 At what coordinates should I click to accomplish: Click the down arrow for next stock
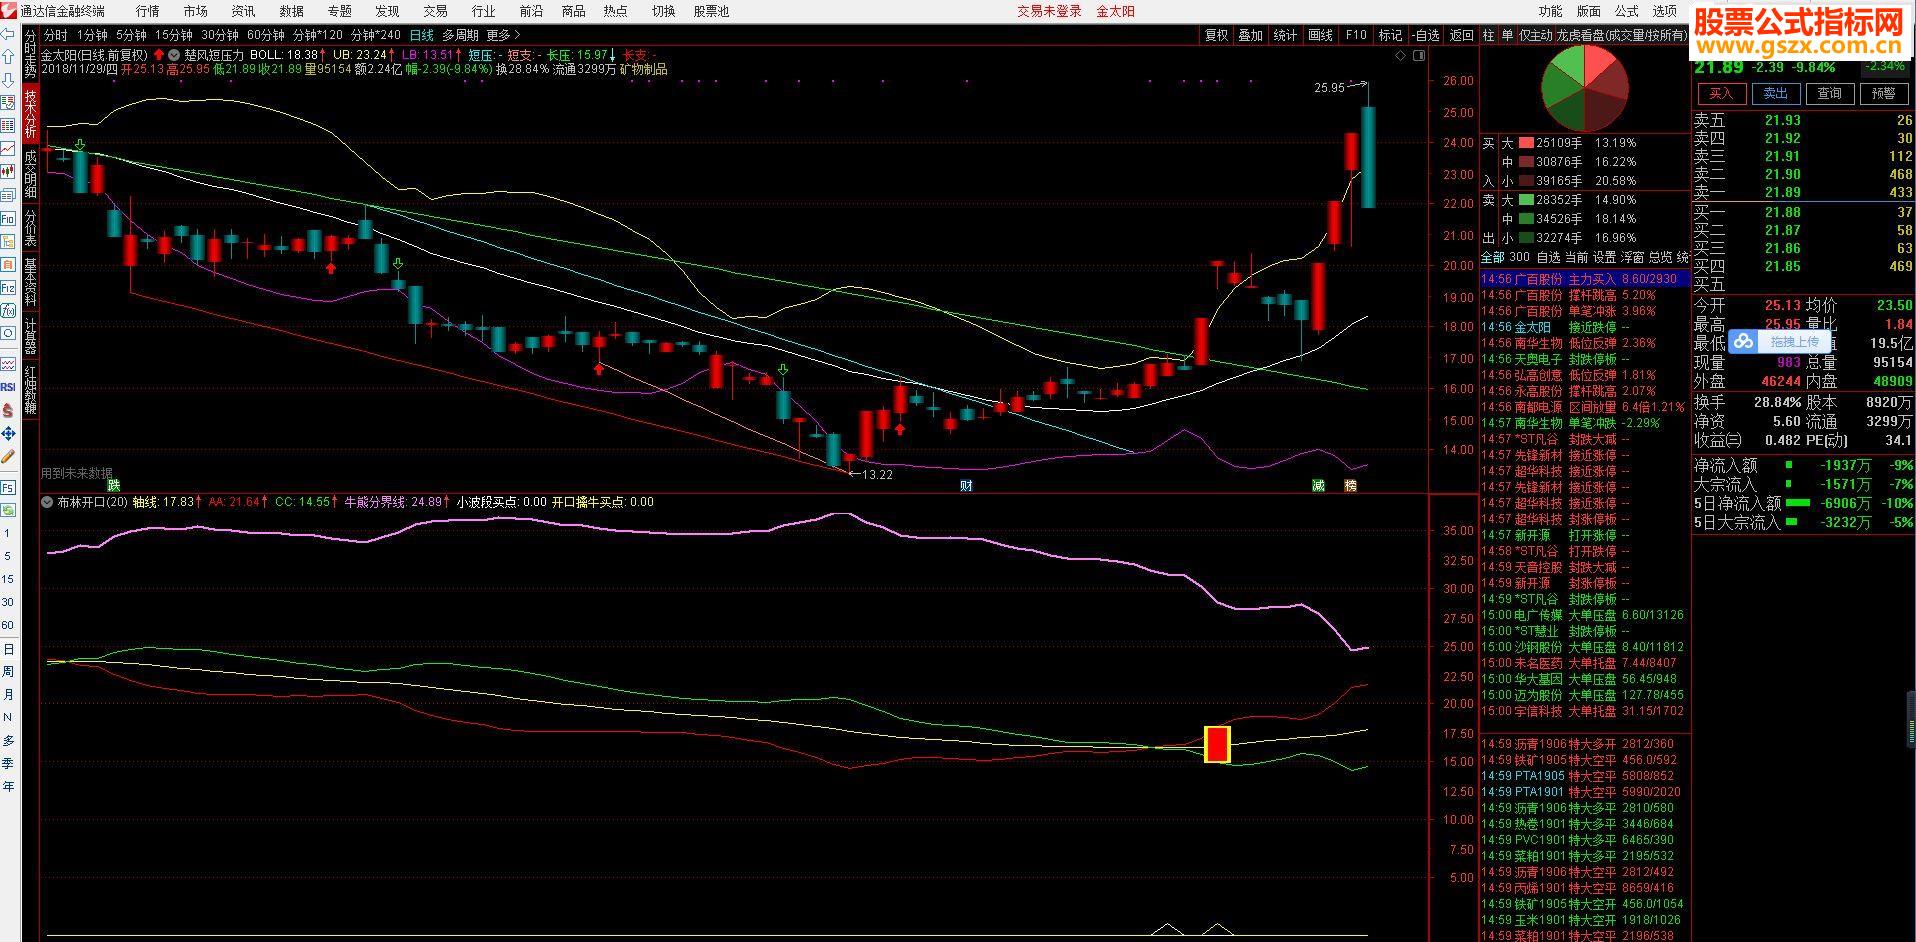point(8,80)
